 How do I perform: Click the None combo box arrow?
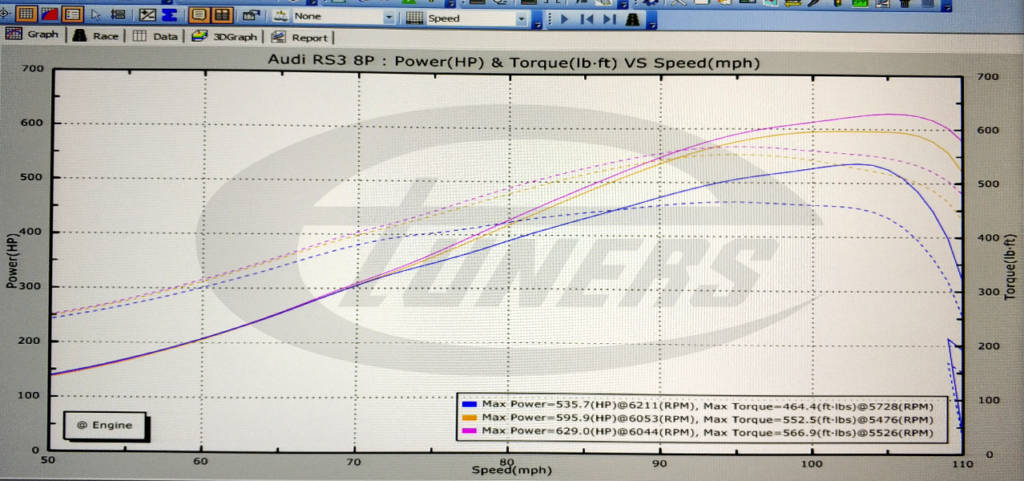[x=389, y=18]
